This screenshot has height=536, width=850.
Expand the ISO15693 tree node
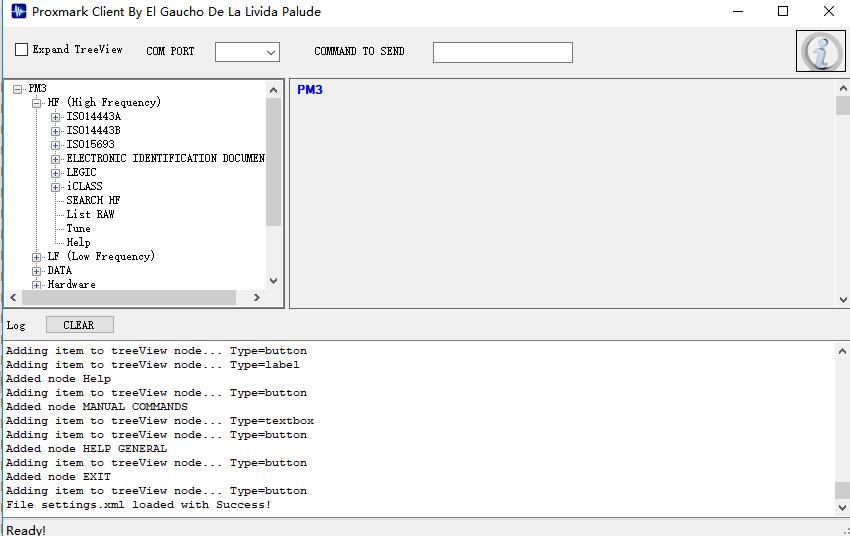(56, 145)
